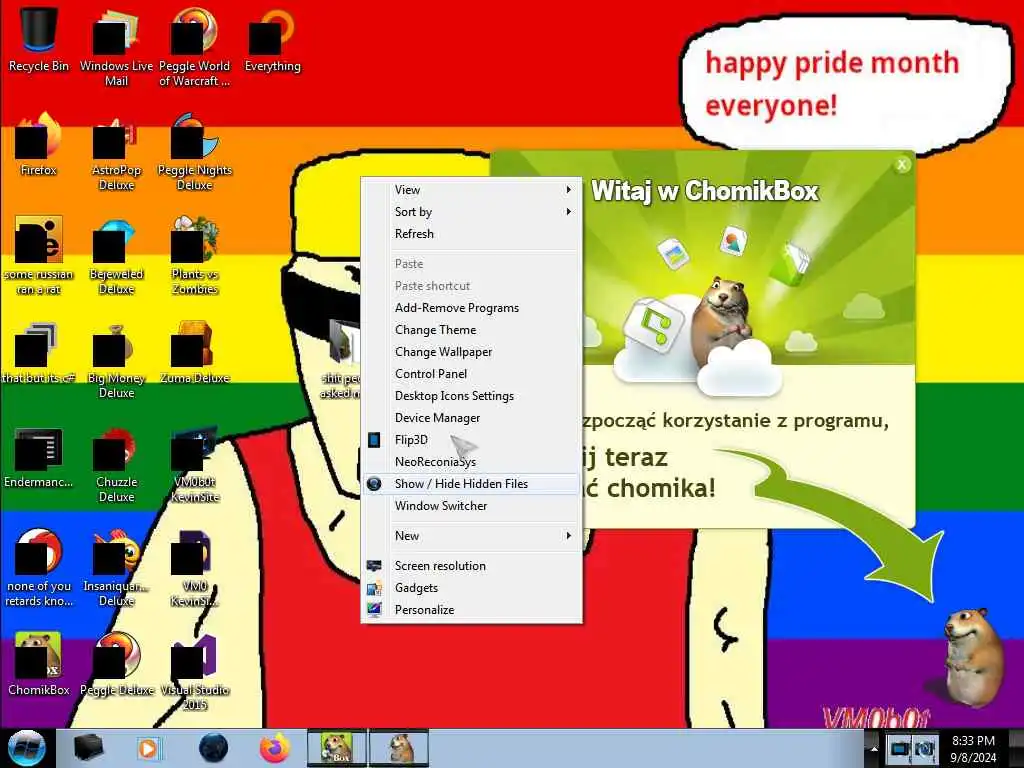Open media player taskbar icon
The image size is (1024, 768).
[x=148, y=748]
